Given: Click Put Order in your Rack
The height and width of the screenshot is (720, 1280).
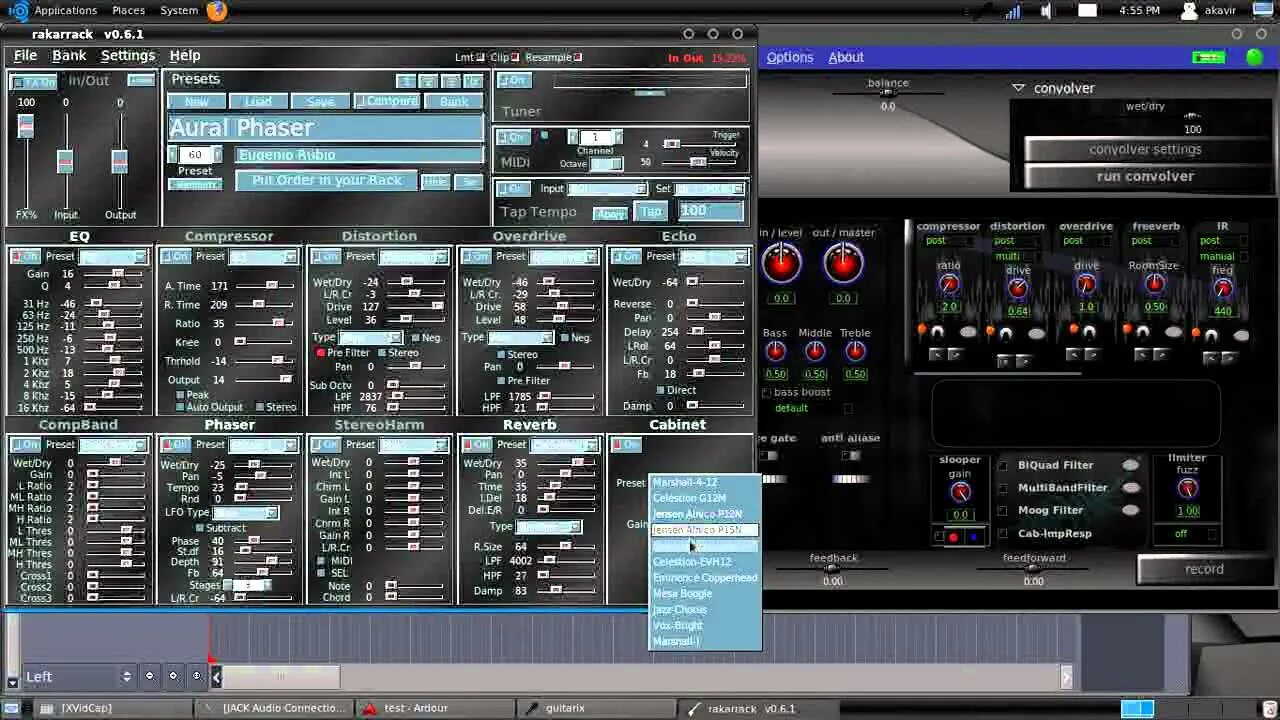Looking at the screenshot, I should point(327,180).
